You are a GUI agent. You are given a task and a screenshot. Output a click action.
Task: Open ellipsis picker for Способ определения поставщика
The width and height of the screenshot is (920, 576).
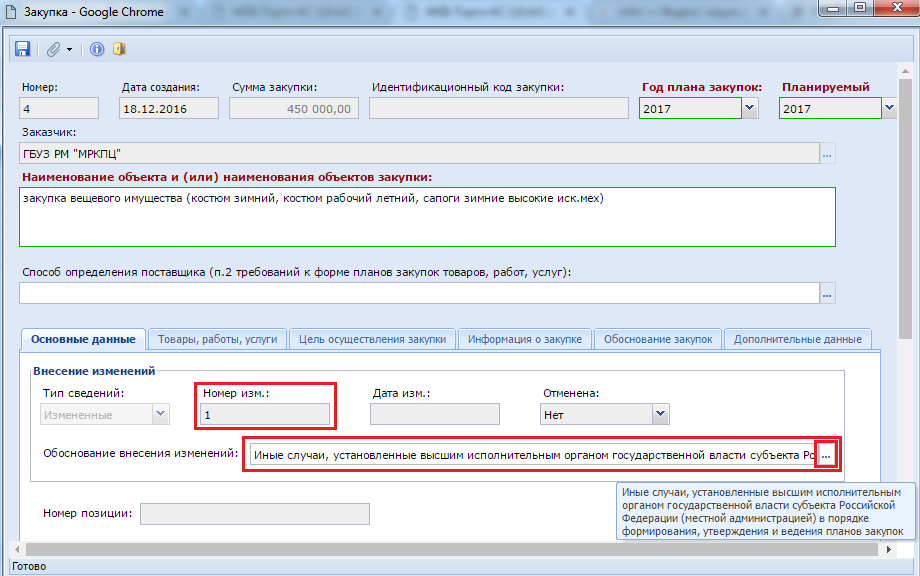click(827, 293)
